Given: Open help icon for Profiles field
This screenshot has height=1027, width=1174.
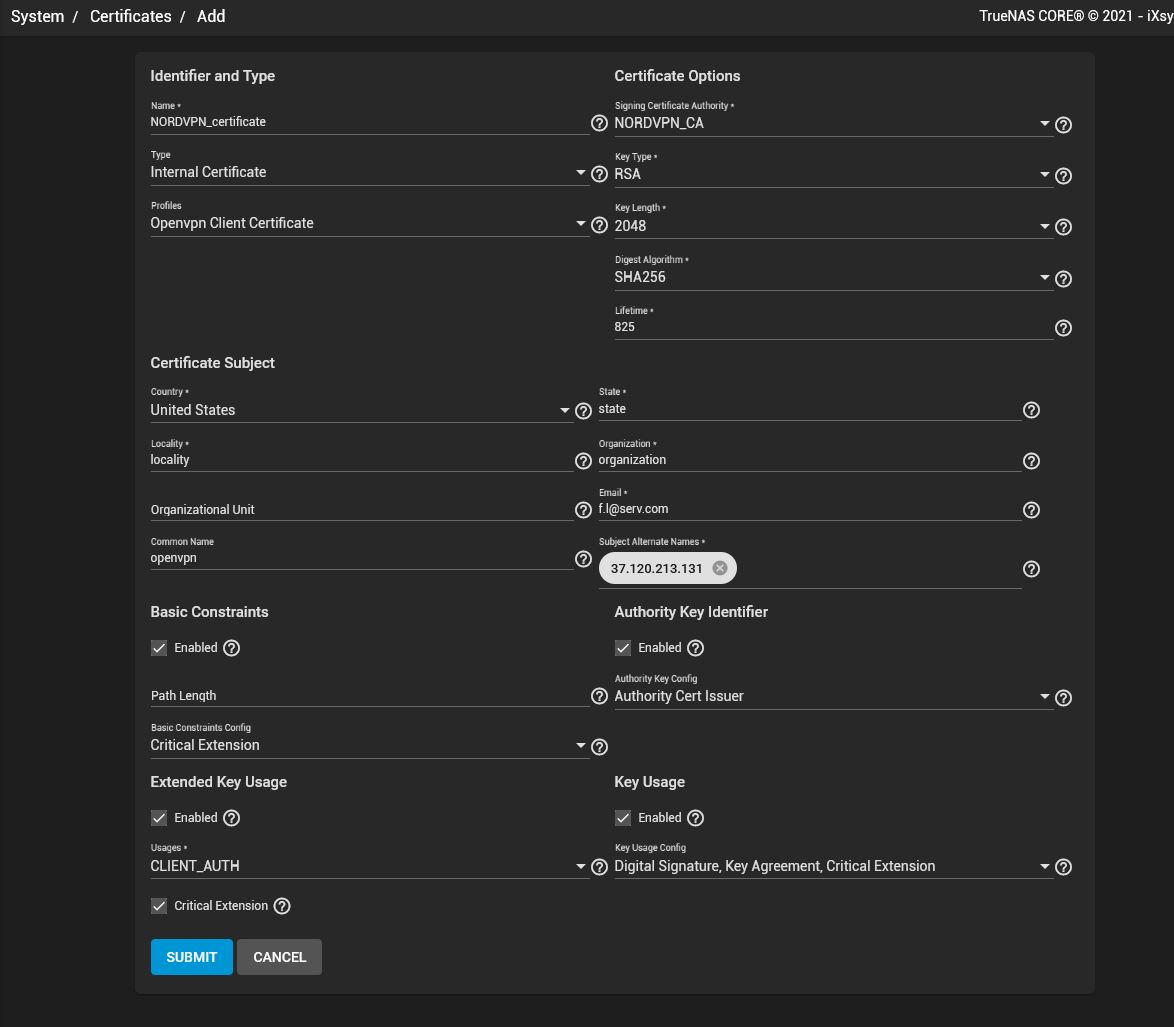Looking at the screenshot, I should tap(599, 225).
